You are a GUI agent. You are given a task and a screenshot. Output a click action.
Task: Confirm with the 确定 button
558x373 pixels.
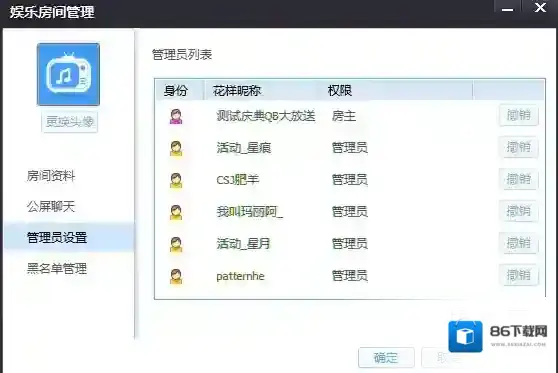pos(386,357)
